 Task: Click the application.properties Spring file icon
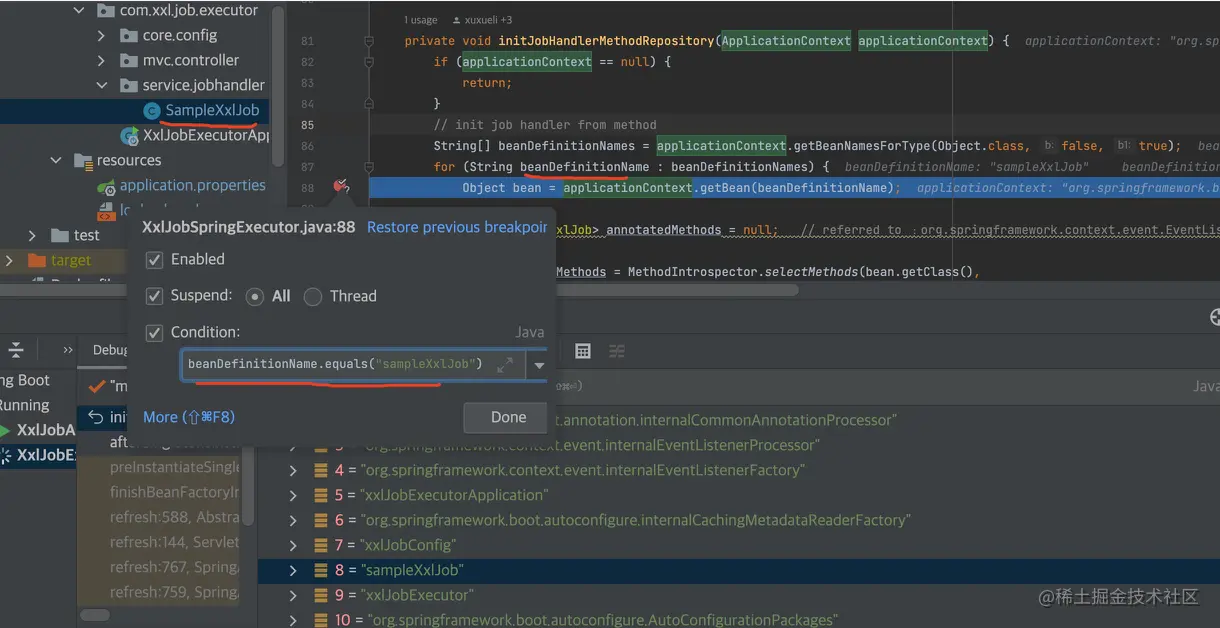pos(105,186)
